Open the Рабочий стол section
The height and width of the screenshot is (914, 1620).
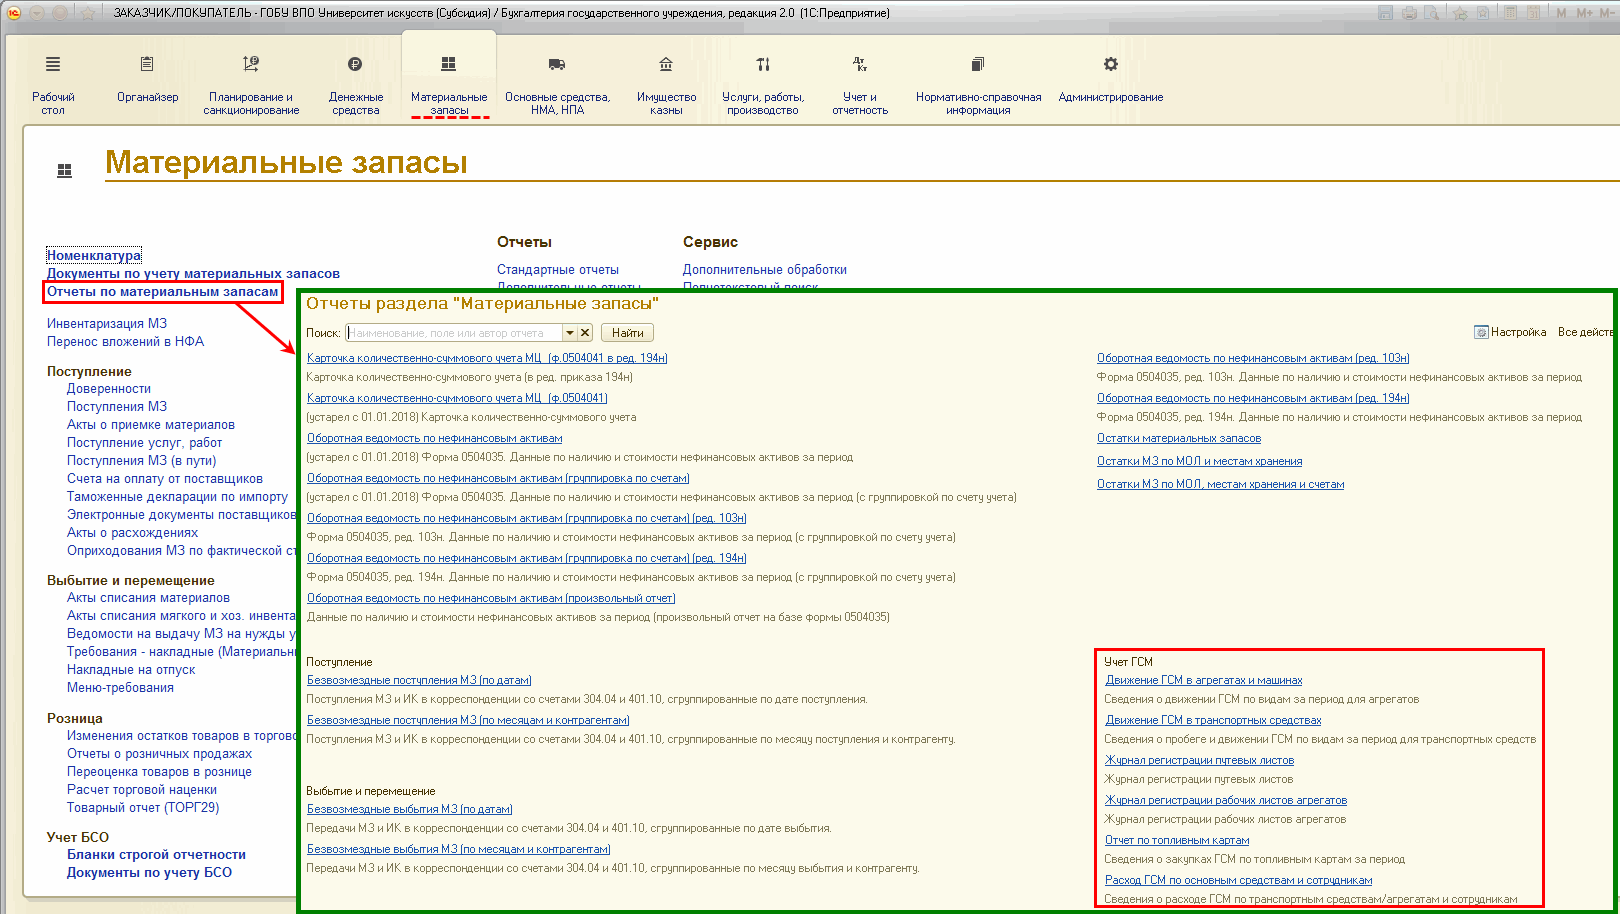53,86
